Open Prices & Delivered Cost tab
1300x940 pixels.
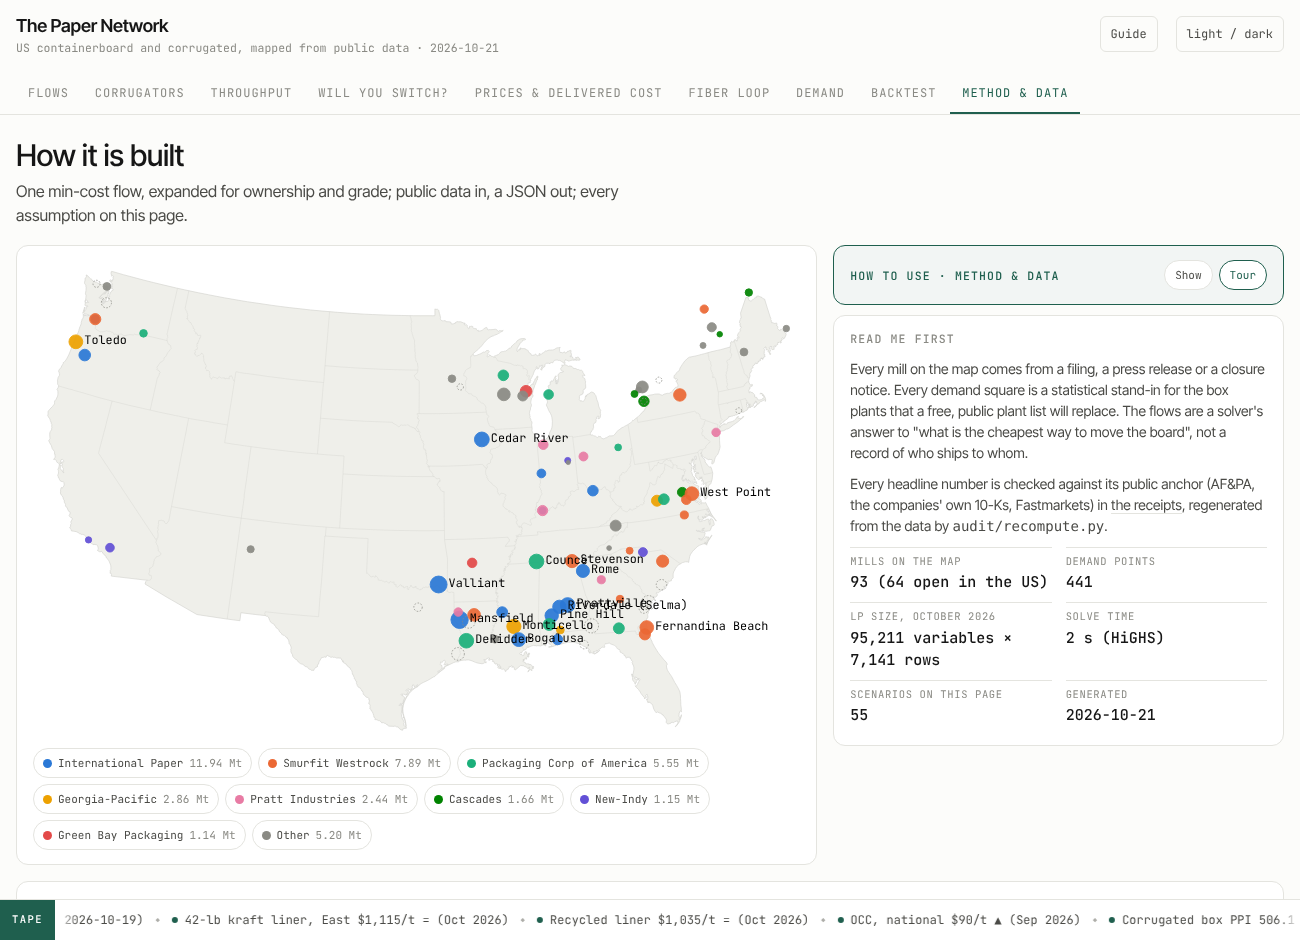[x=568, y=93]
